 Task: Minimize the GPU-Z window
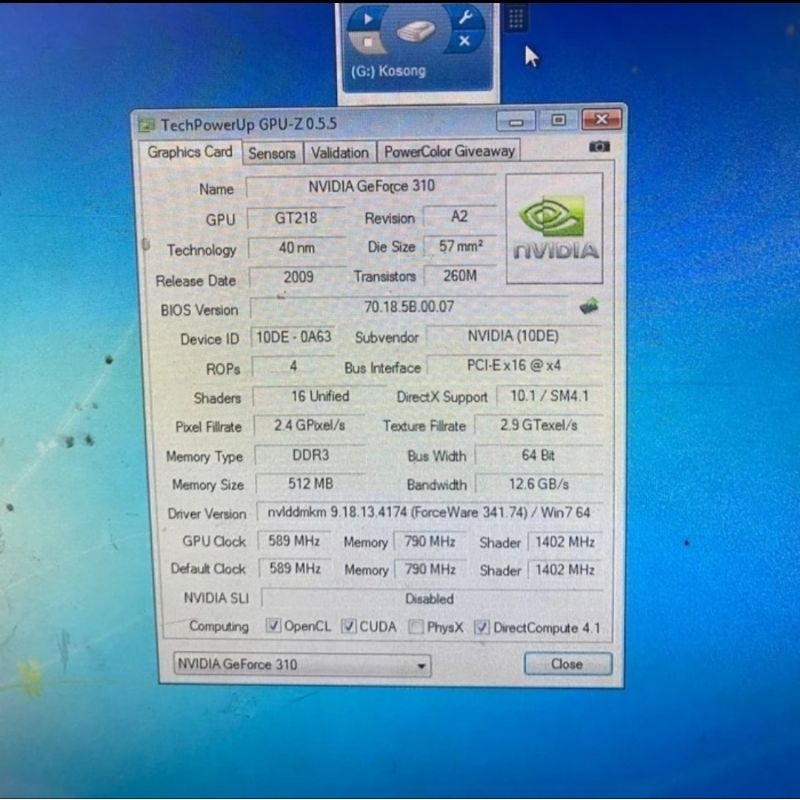[516, 121]
